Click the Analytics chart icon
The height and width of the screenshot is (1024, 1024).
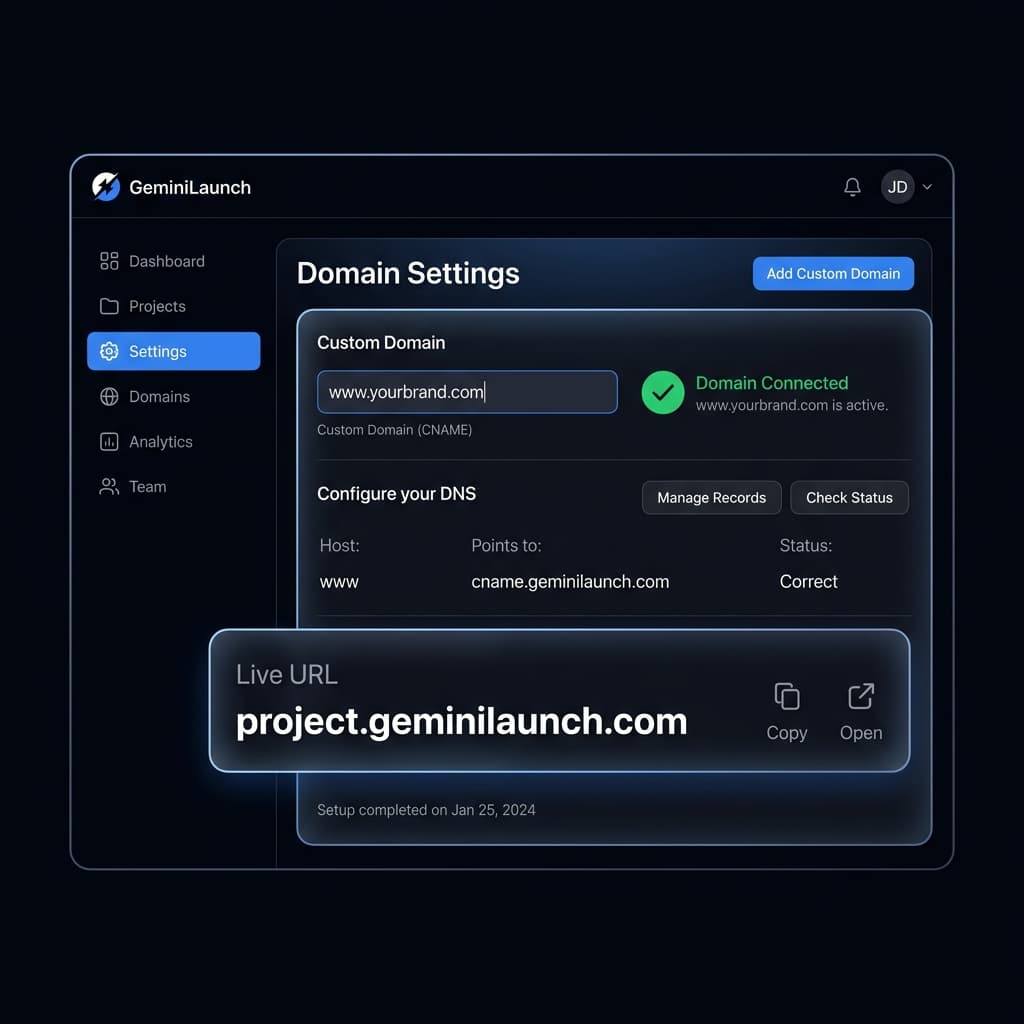109,441
